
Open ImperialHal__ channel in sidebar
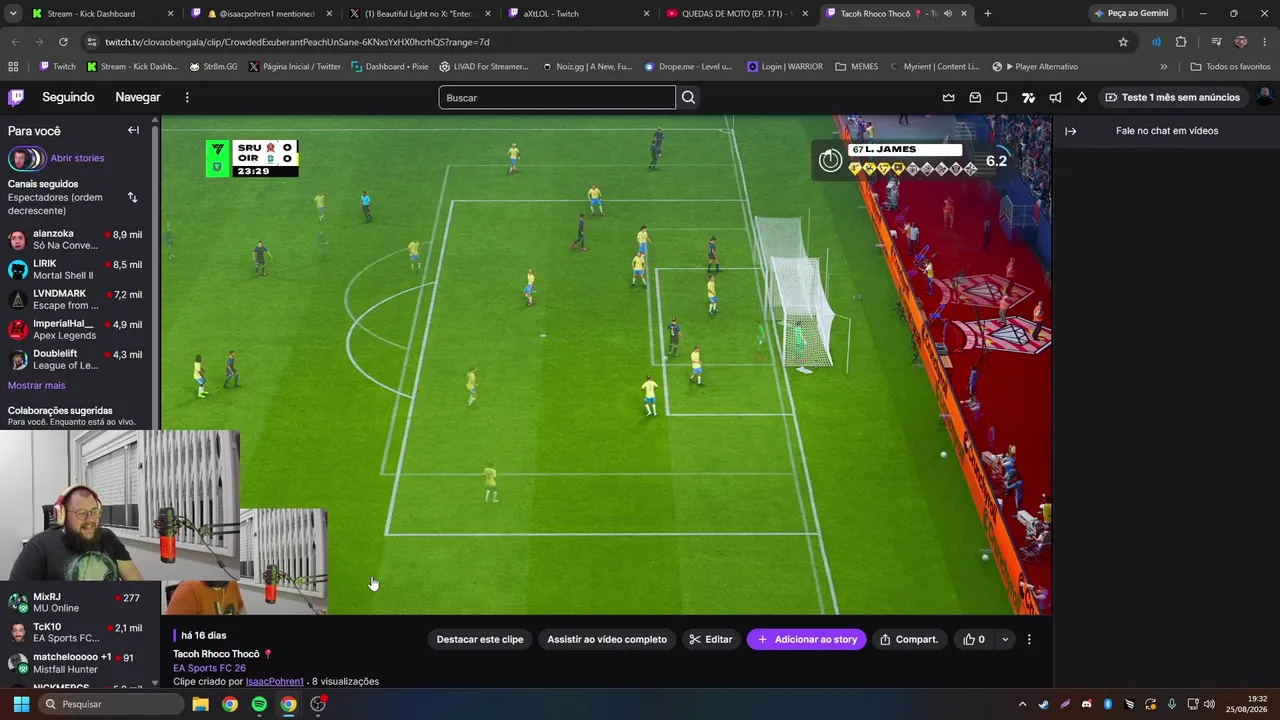click(x=76, y=329)
